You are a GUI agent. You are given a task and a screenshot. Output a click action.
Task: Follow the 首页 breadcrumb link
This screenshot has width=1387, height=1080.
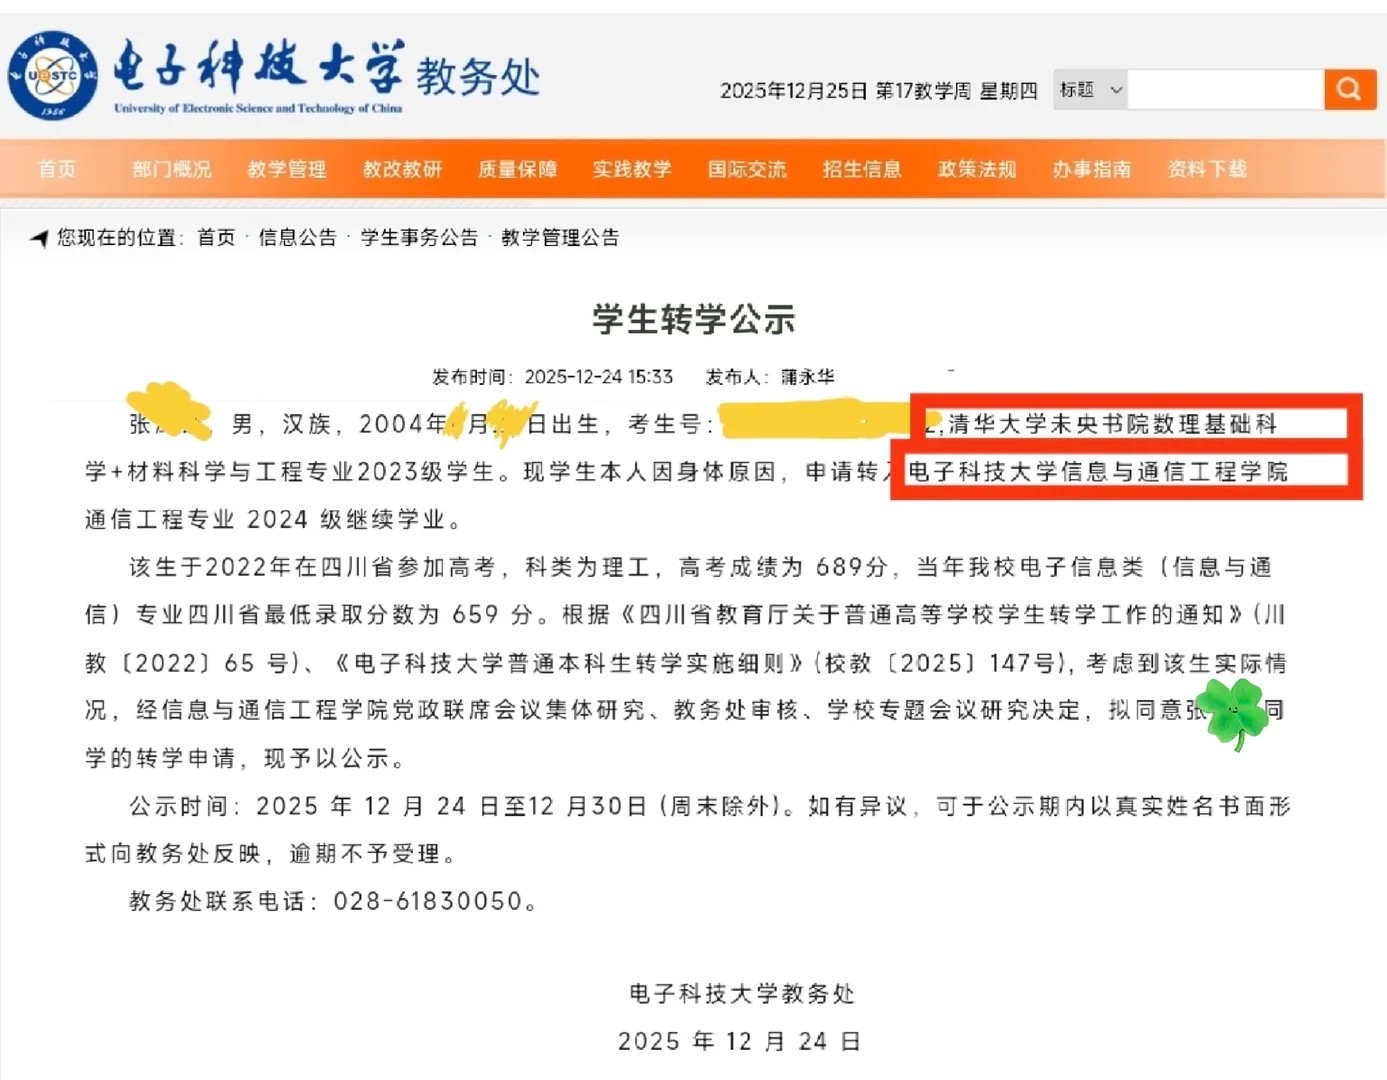click(216, 238)
